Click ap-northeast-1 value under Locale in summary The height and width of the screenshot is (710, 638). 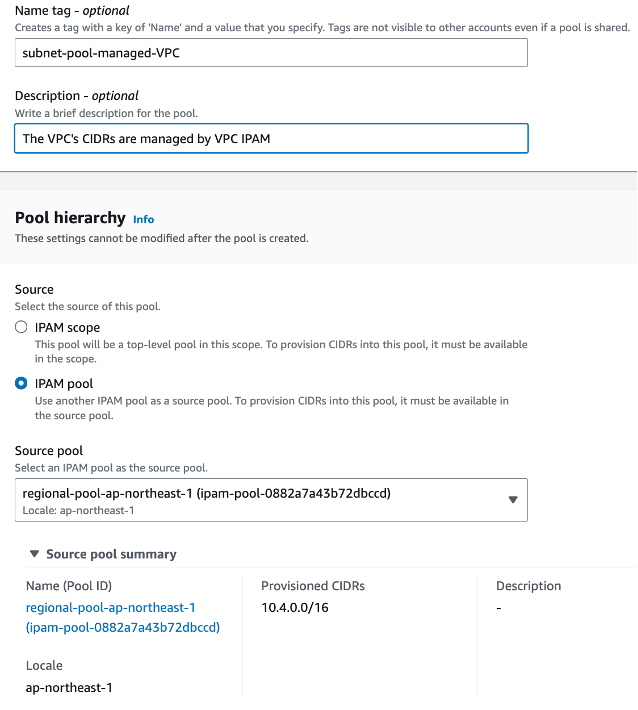(x=68, y=687)
